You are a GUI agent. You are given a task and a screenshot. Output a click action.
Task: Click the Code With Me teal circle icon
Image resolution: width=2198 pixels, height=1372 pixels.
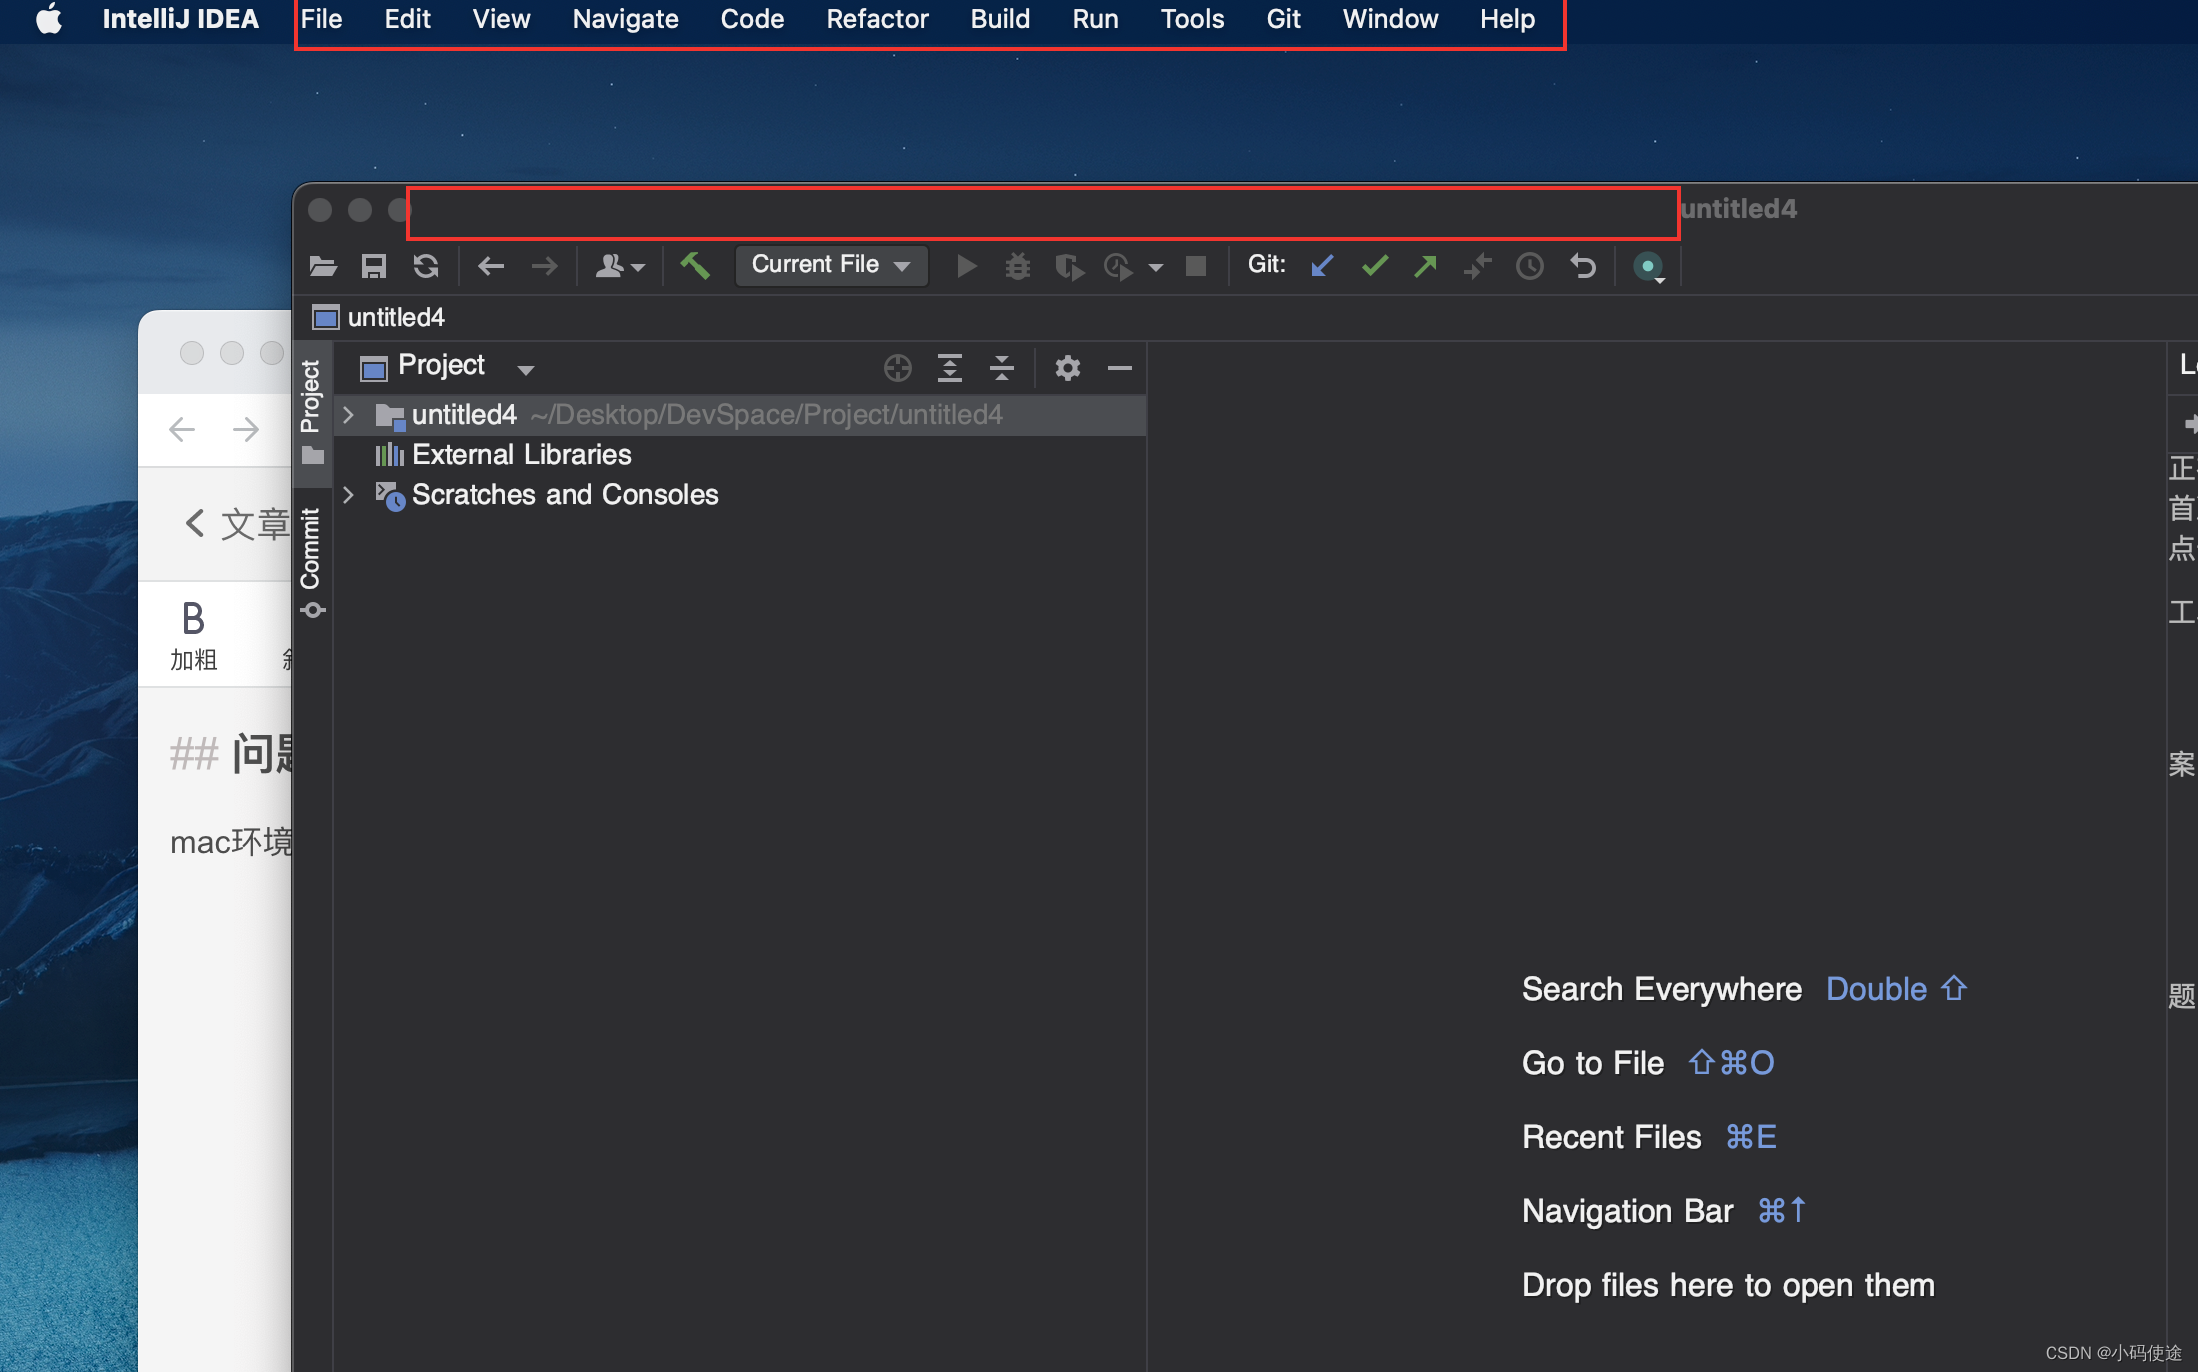(x=1648, y=267)
